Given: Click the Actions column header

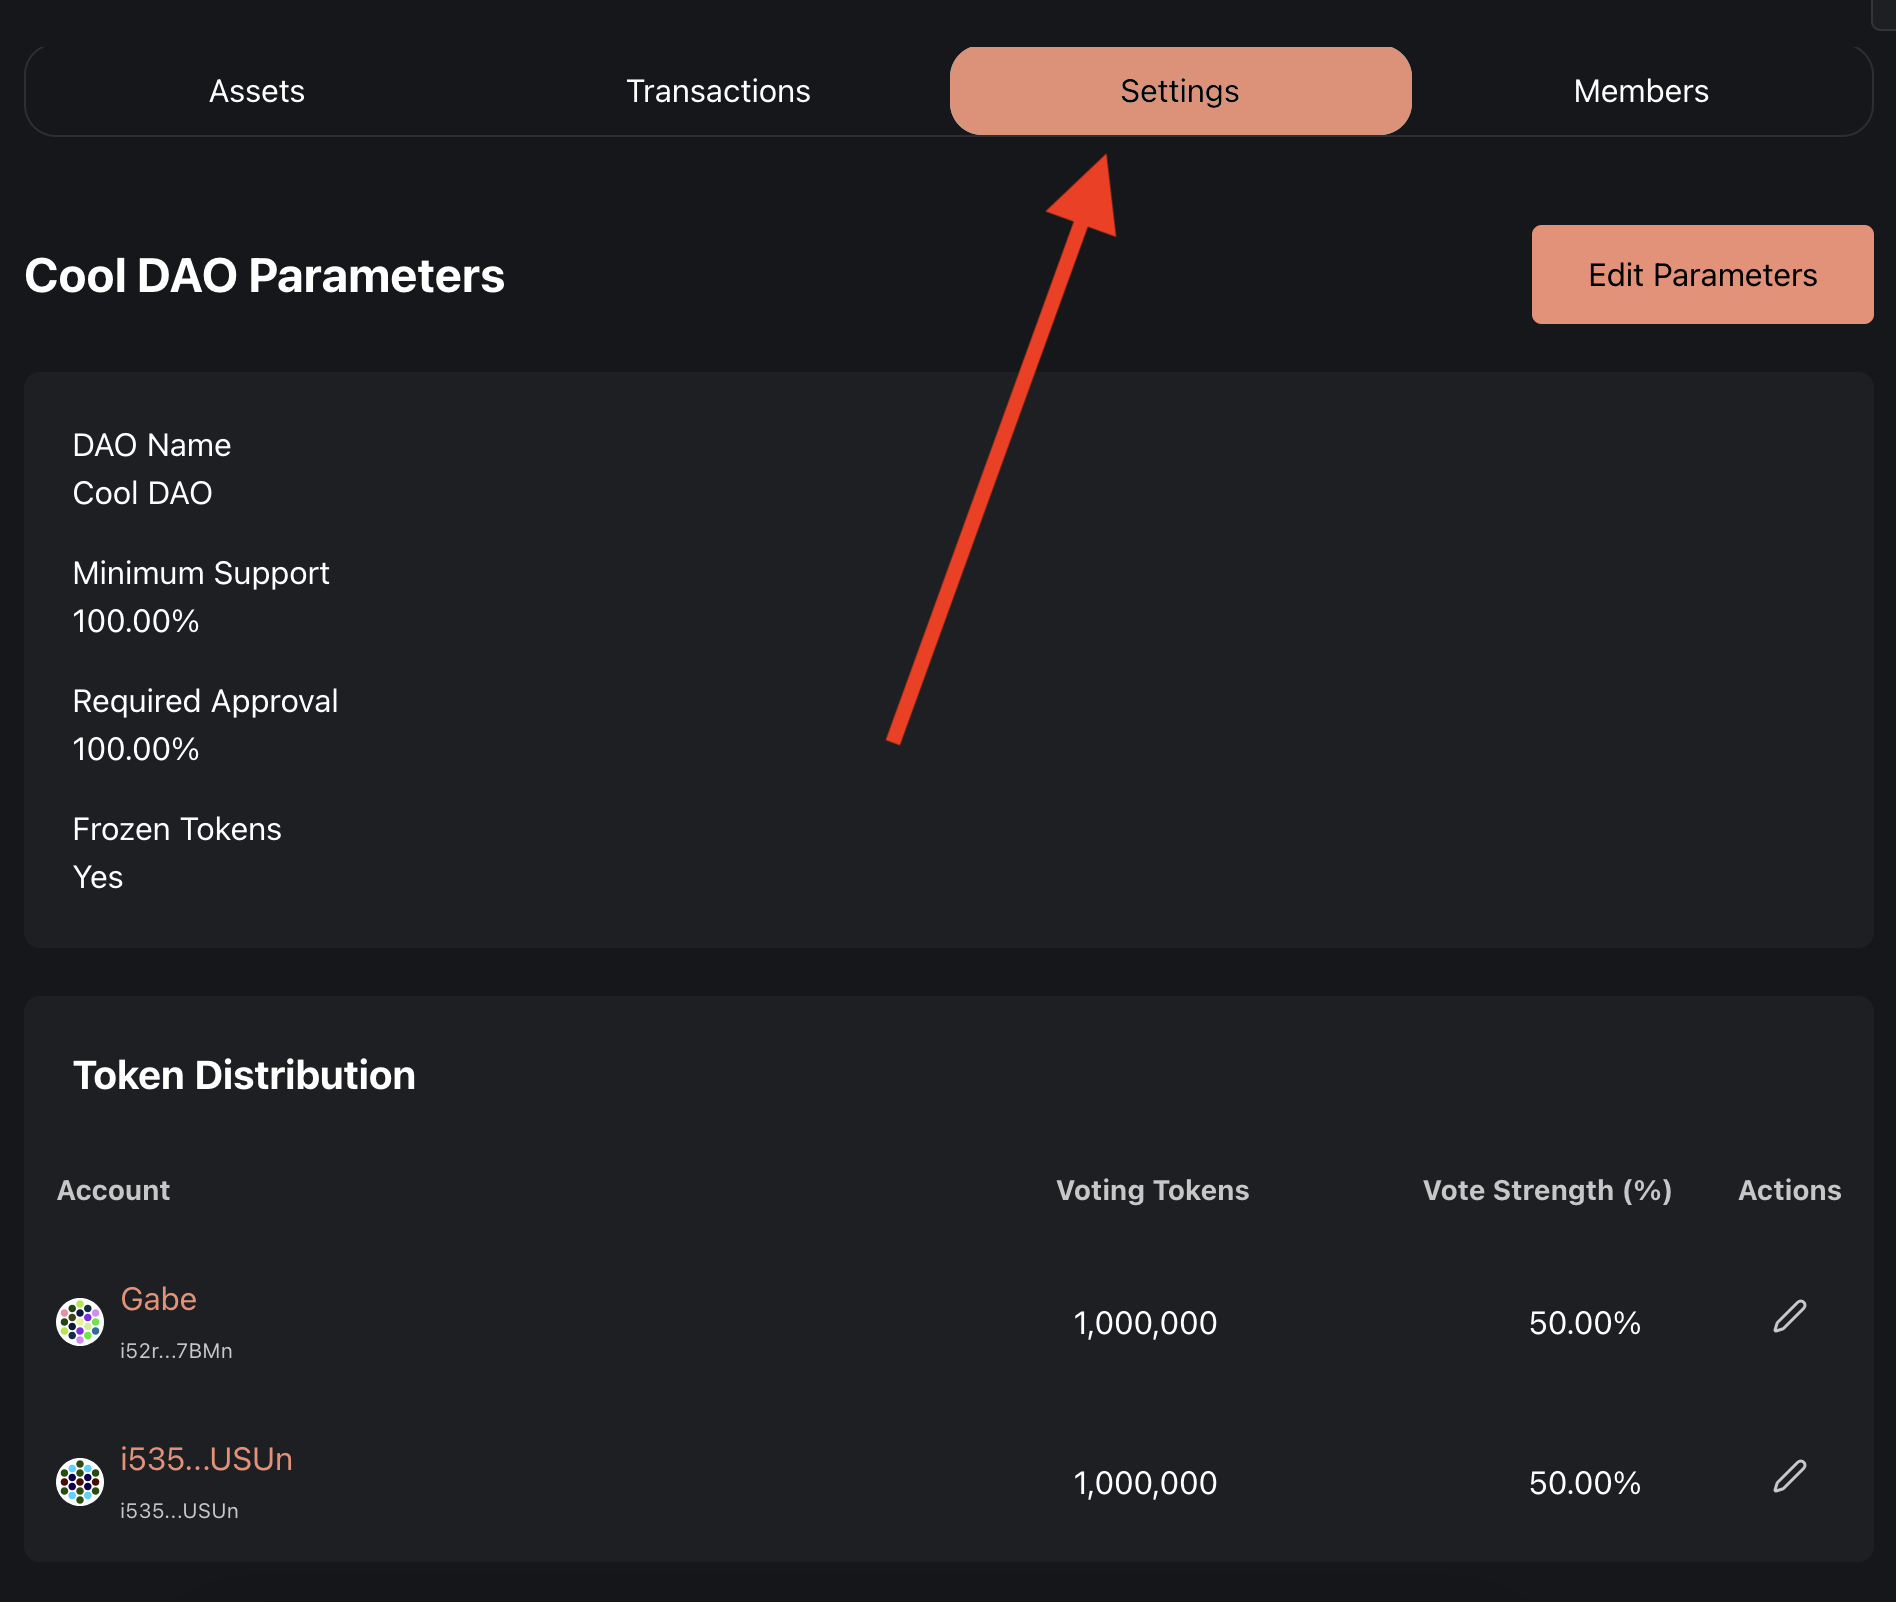Looking at the screenshot, I should (x=1789, y=1190).
